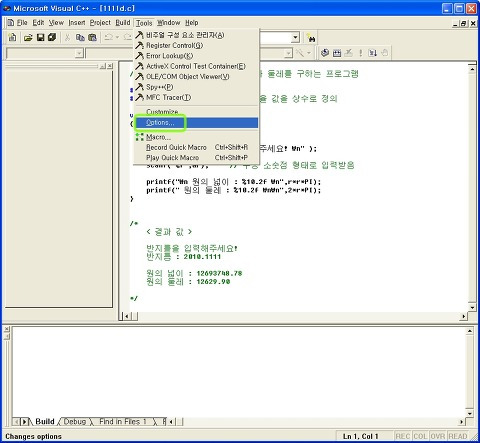Close the output pane with its X

point(7,329)
